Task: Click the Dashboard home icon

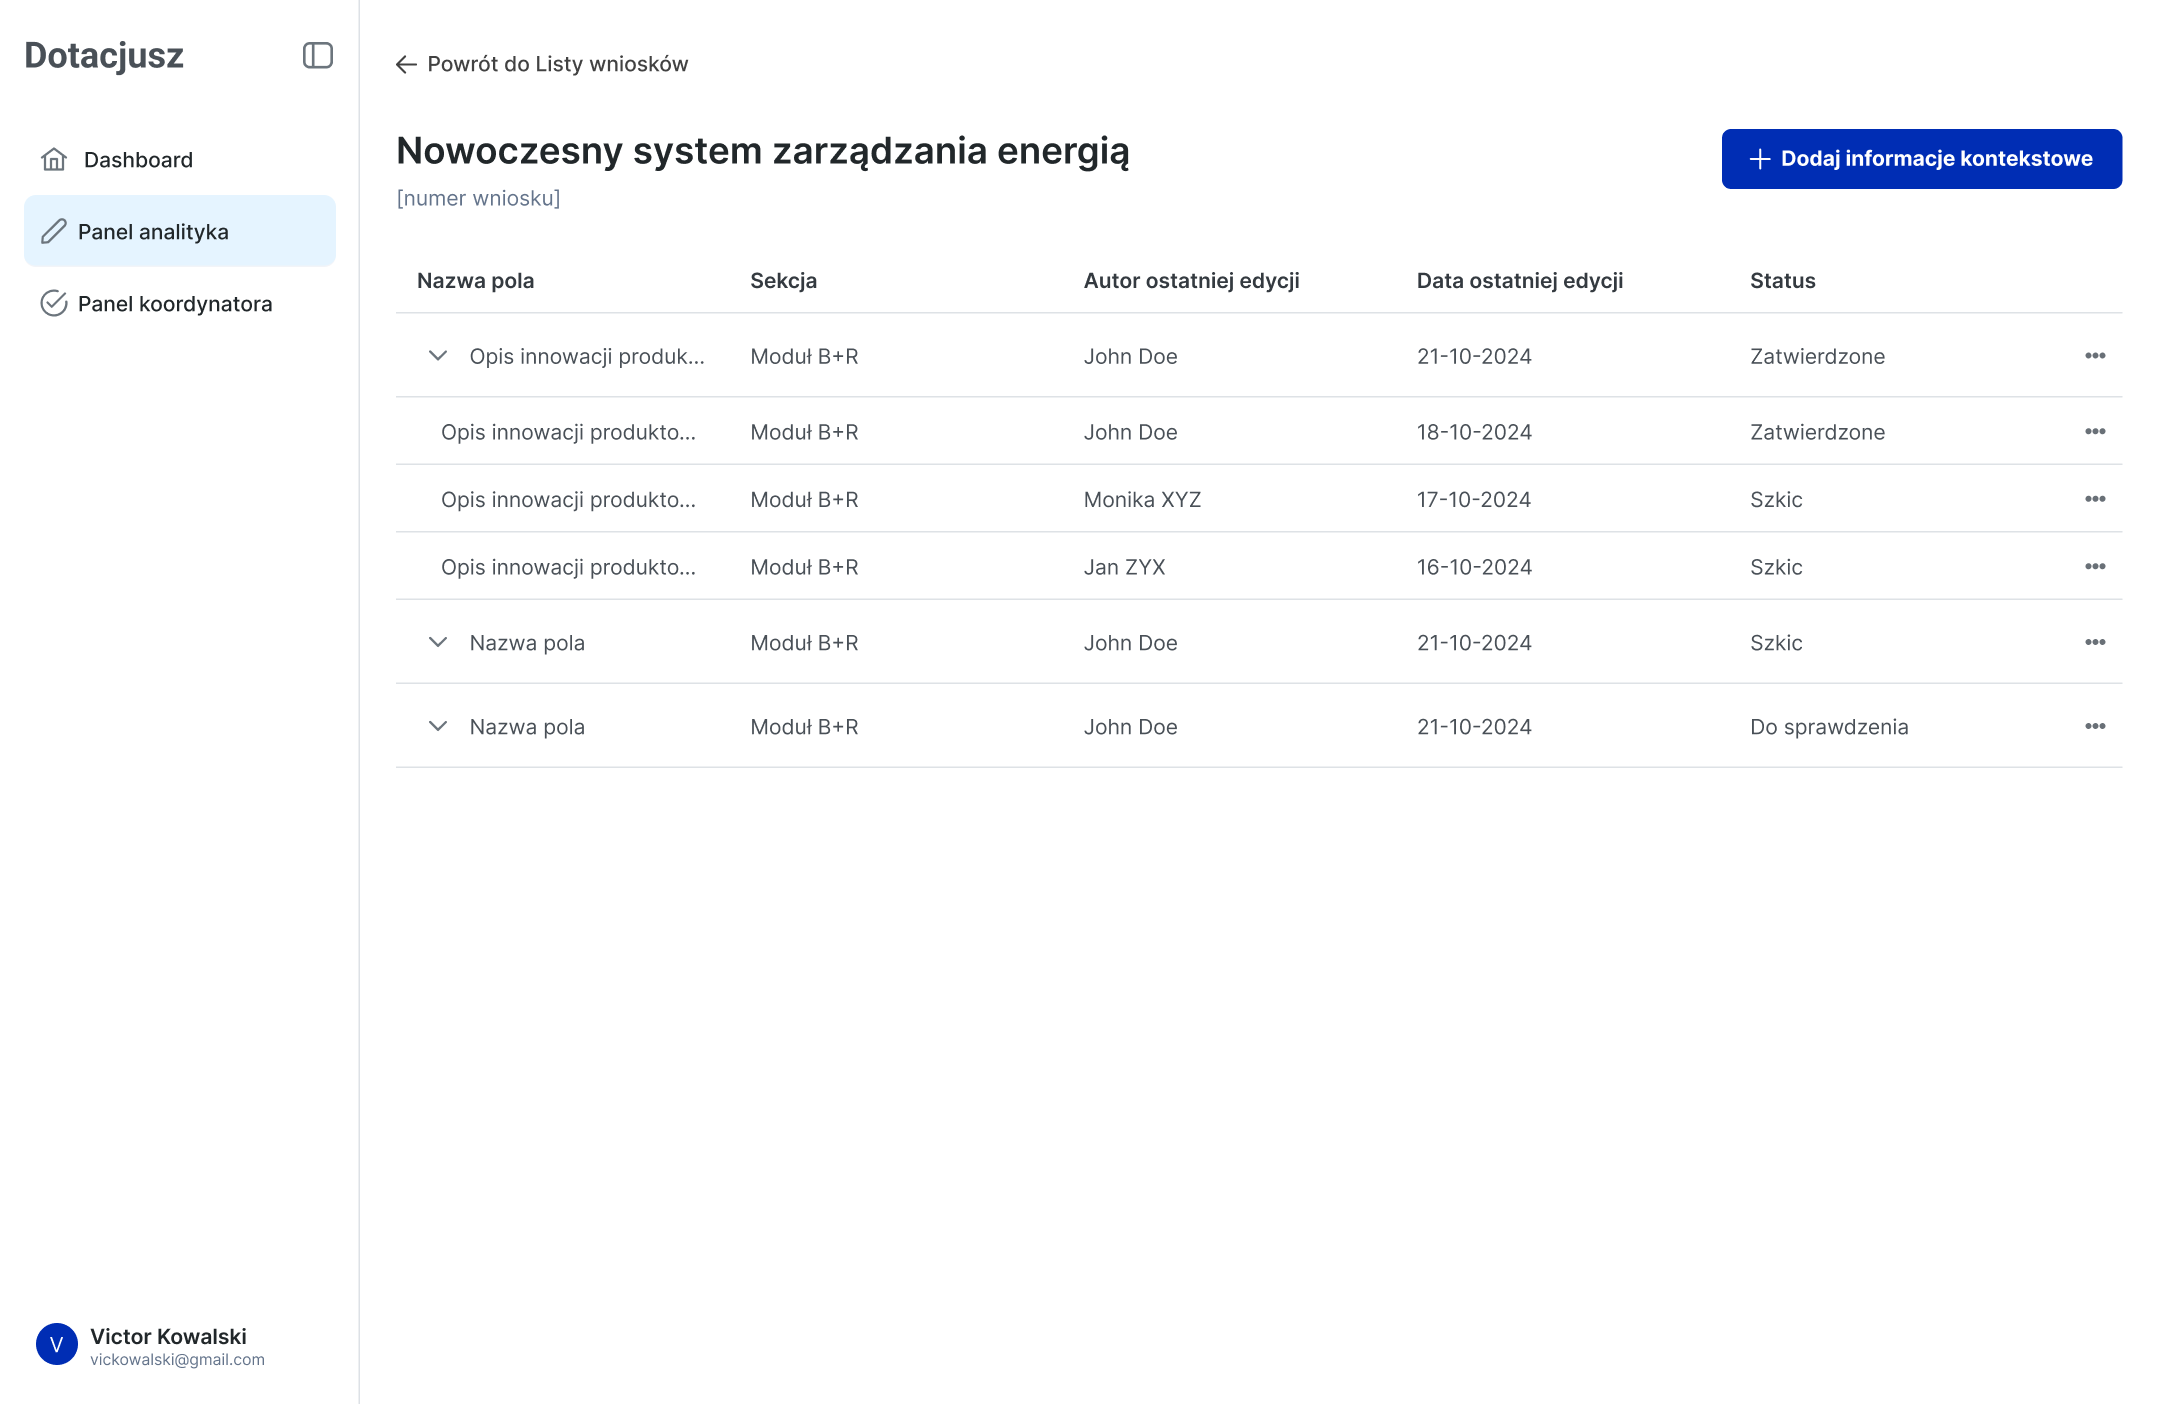Action: 54,160
